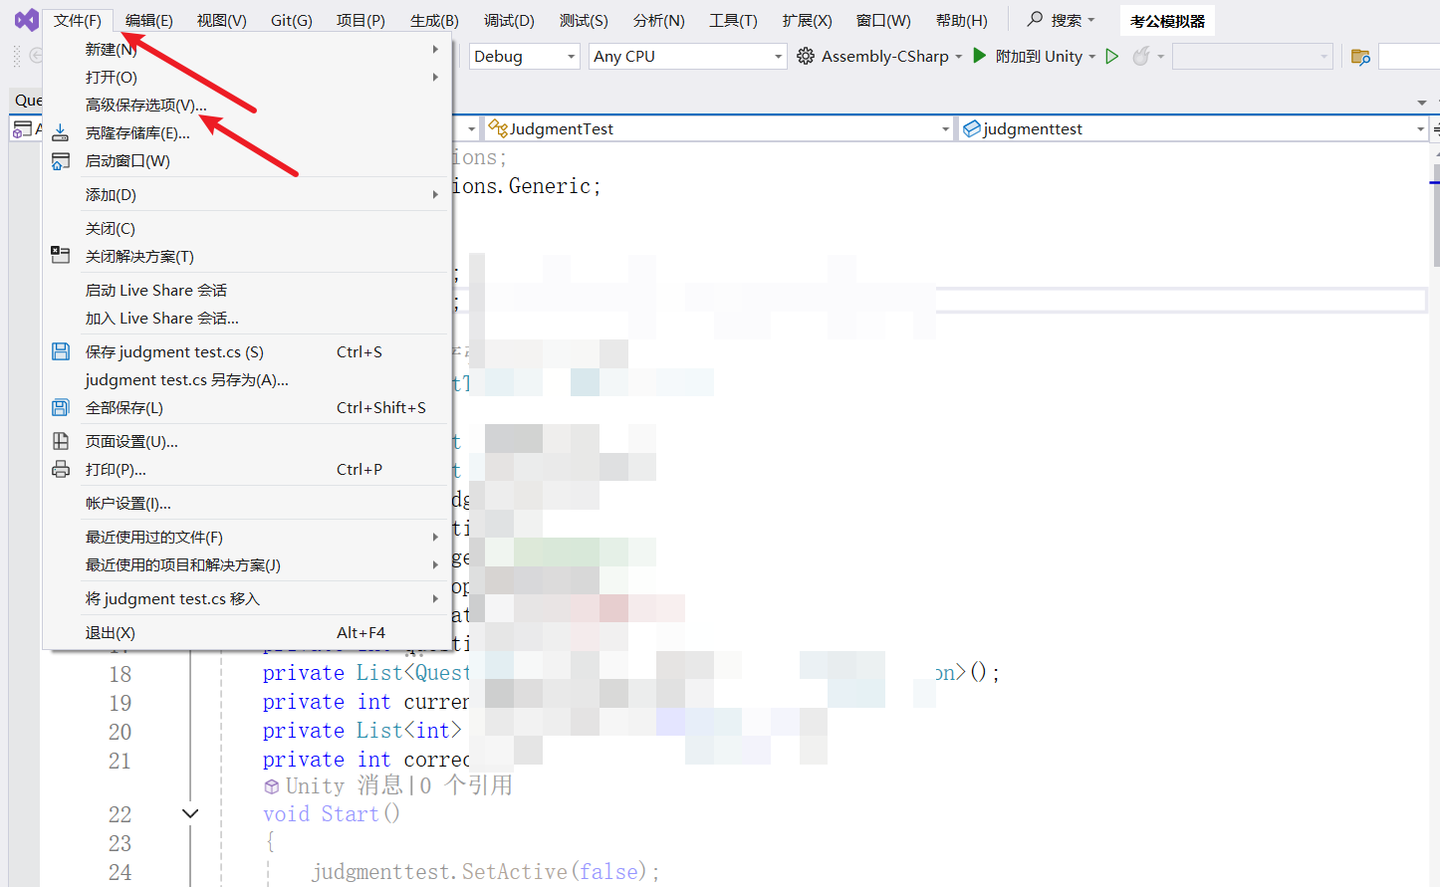The width and height of the screenshot is (1440, 887).
Task: Open the 分析(N) menu
Action: pos(659,21)
